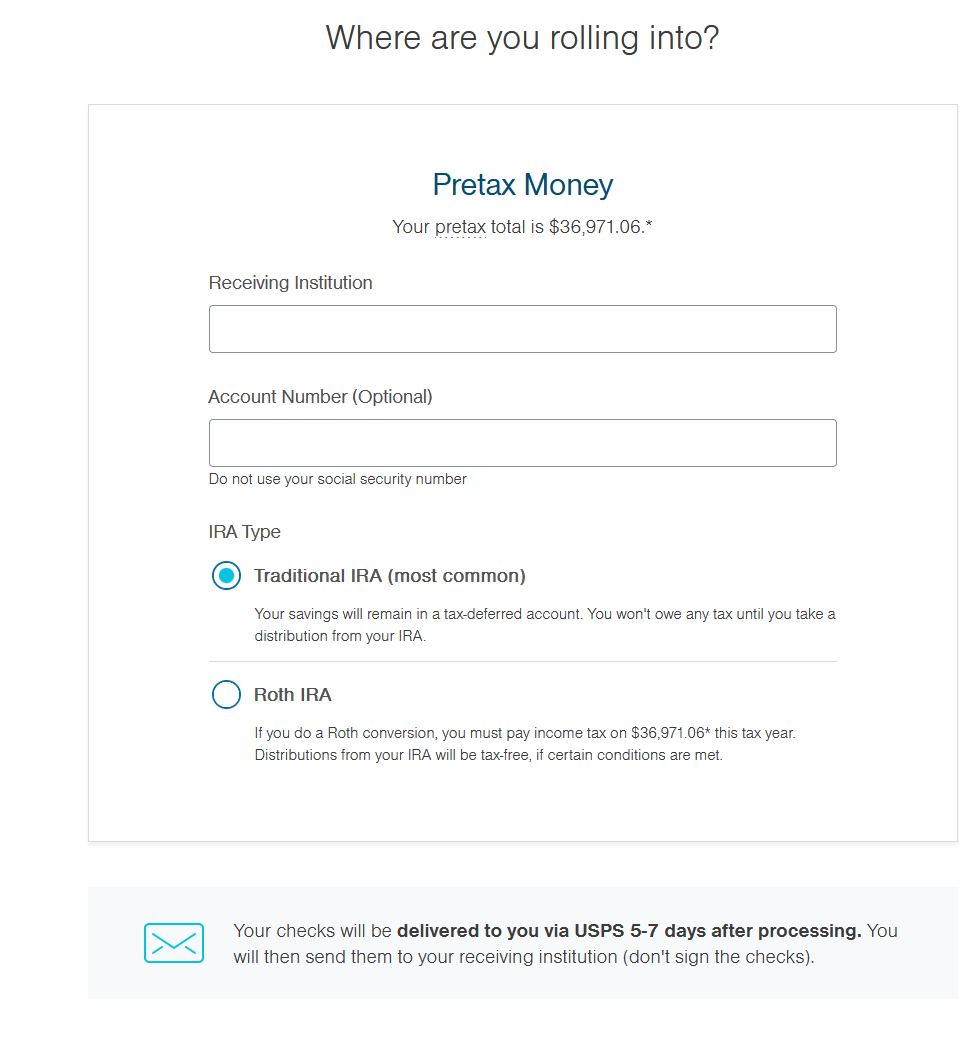Click the "Distributions from your IRA will be tax-free" line
969x1042 pixels.
coord(487,755)
